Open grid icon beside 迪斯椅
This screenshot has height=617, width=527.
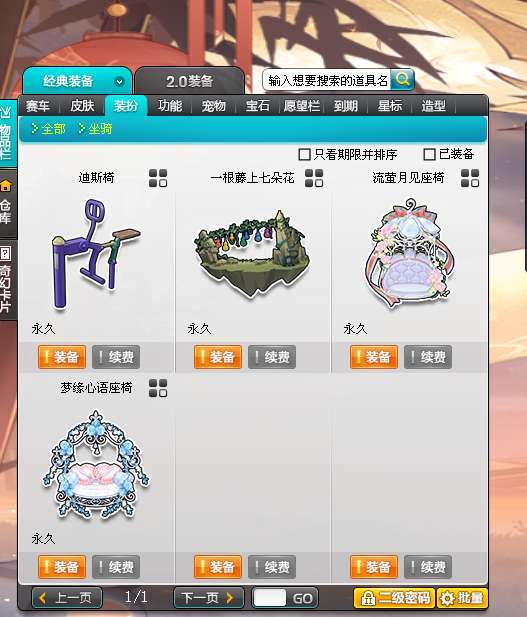point(158,178)
